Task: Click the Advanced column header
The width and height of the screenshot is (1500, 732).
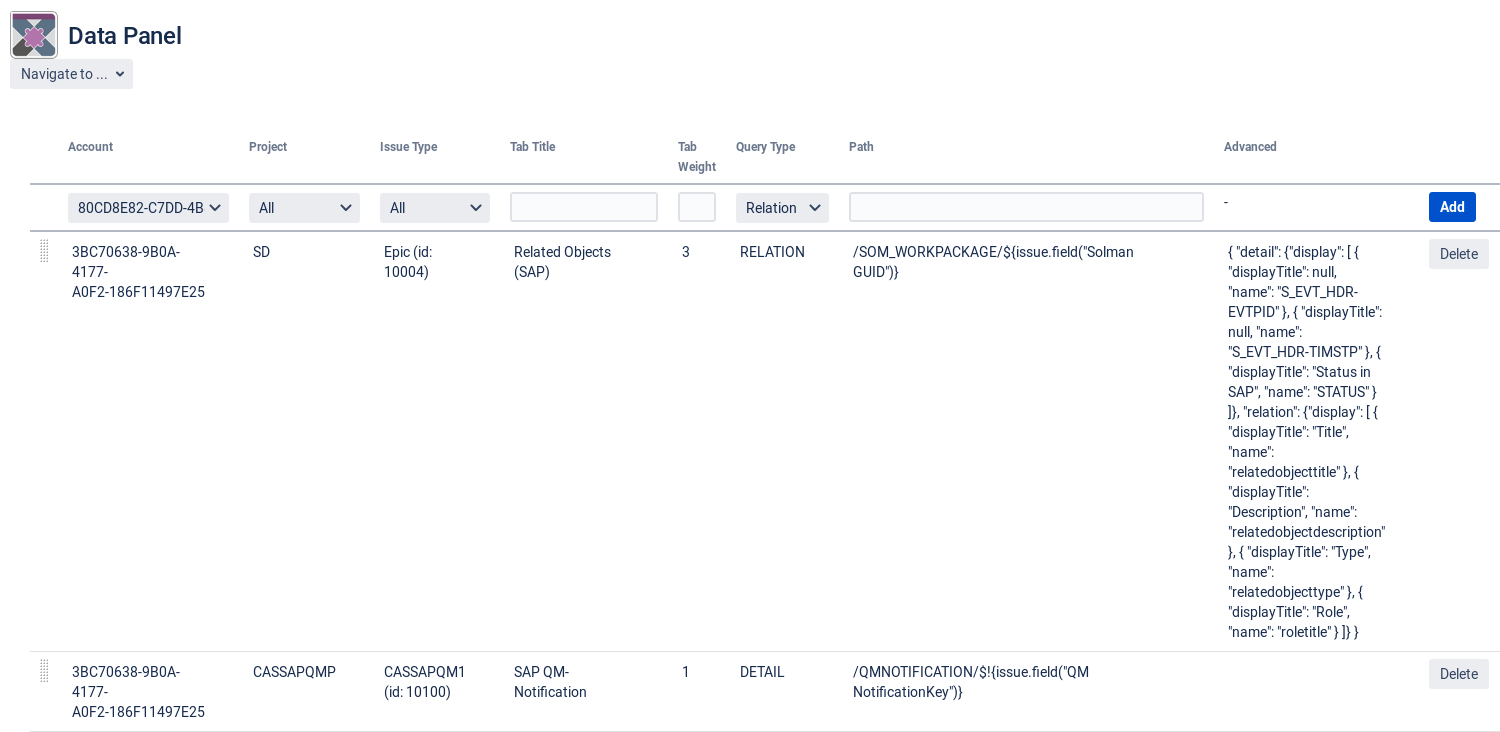Action: (1250, 147)
